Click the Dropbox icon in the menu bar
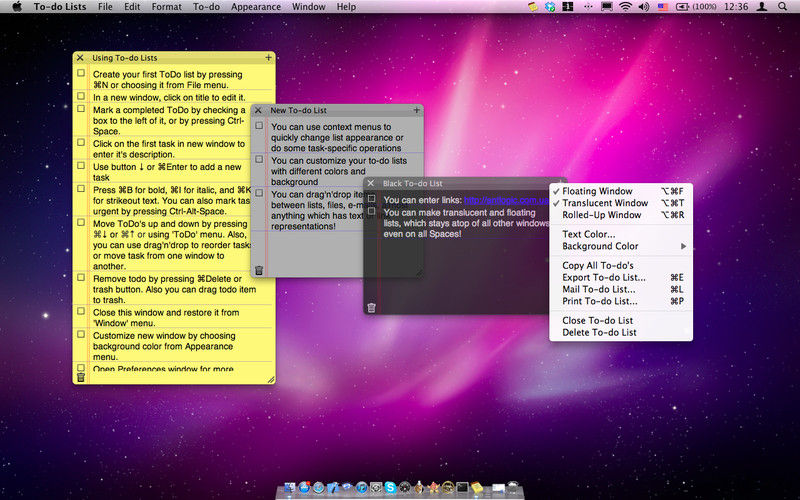Viewport: 800px width, 500px height. 550,7
